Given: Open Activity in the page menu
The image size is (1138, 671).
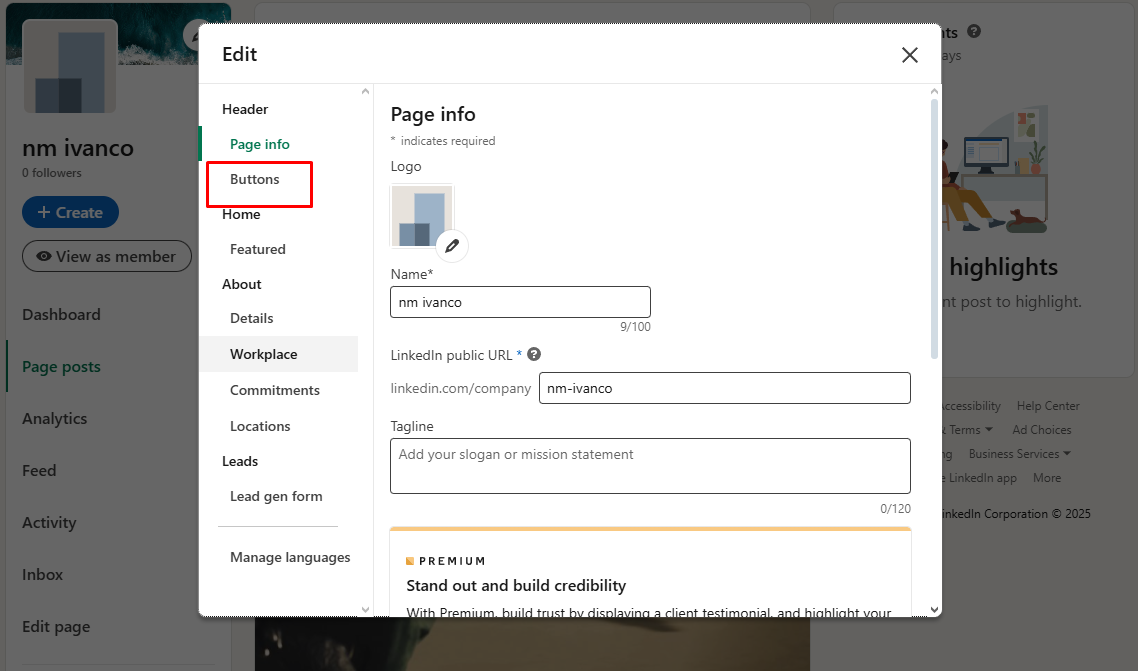Looking at the screenshot, I should pos(49,523).
